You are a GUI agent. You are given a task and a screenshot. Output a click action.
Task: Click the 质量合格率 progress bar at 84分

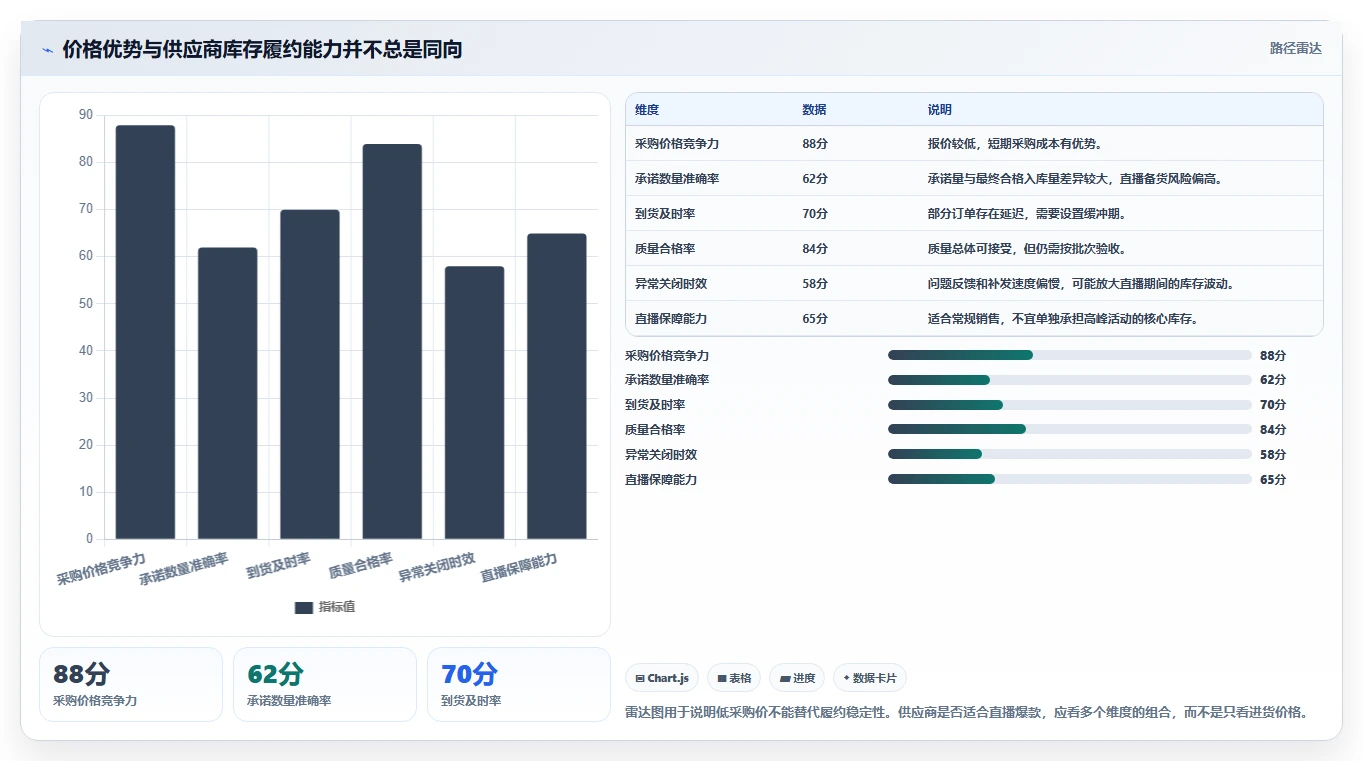point(1070,430)
